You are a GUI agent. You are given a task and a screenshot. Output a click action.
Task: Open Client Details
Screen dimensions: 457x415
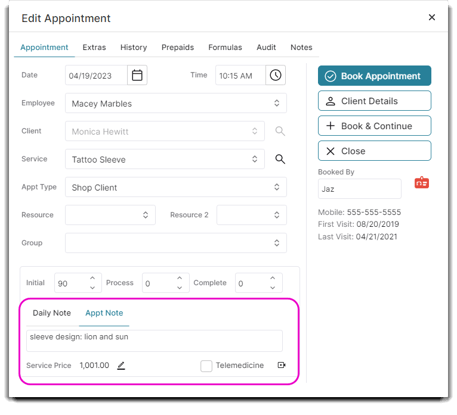click(x=374, y=101)
